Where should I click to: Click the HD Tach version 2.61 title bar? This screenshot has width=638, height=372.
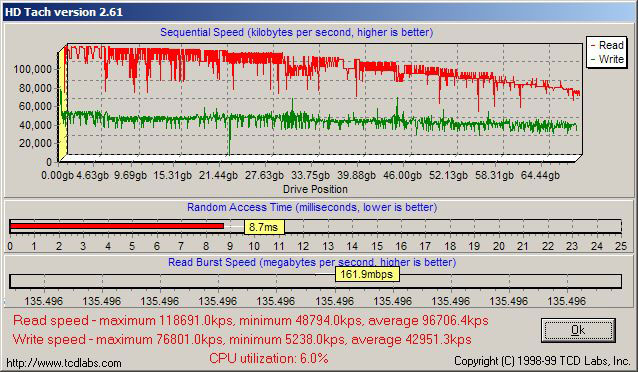pos(319,11)
